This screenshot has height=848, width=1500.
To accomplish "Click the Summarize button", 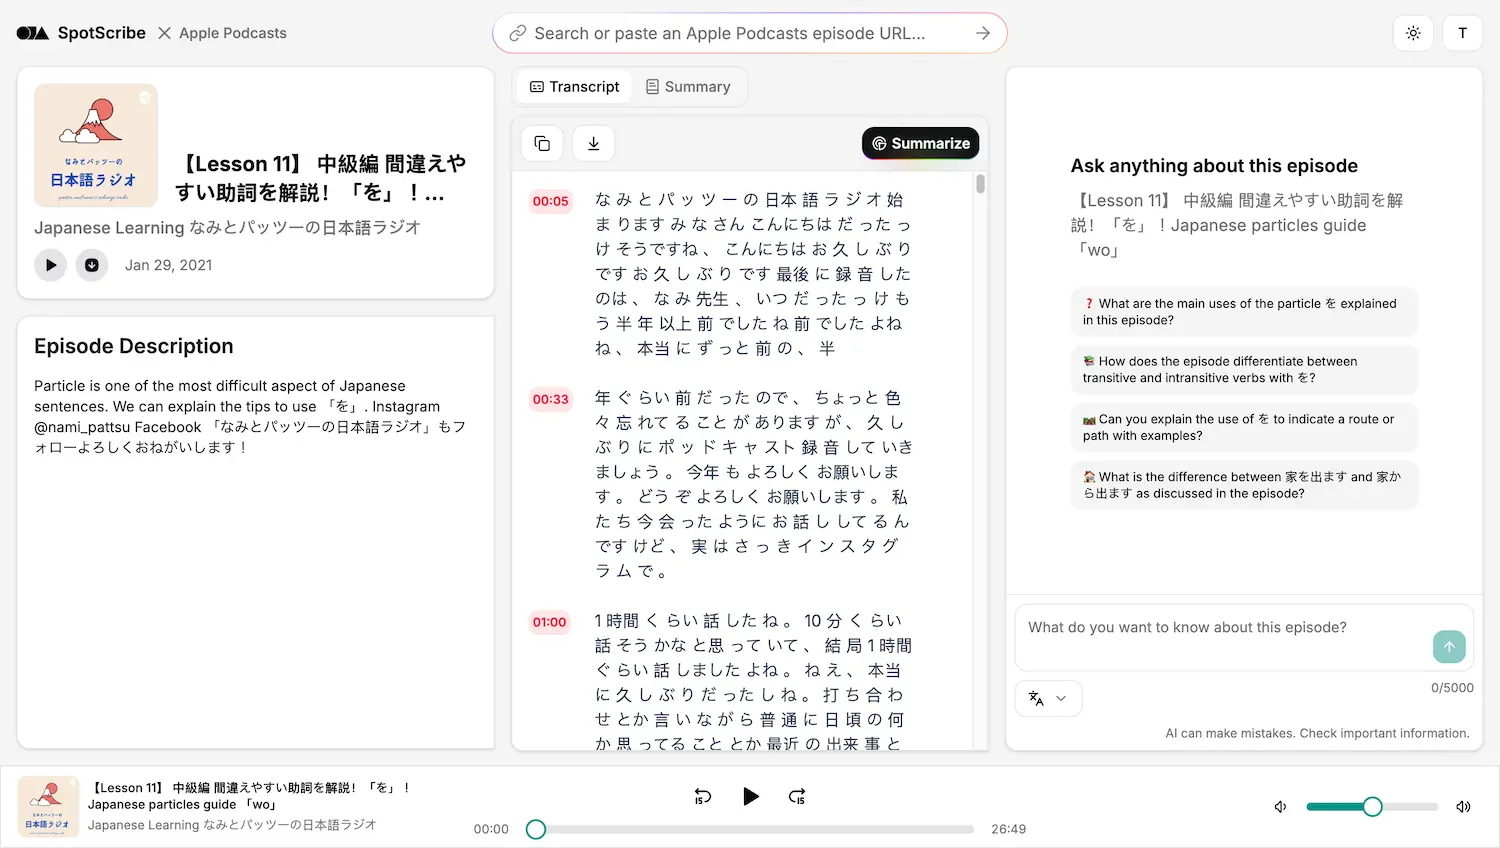I will 920,143.
